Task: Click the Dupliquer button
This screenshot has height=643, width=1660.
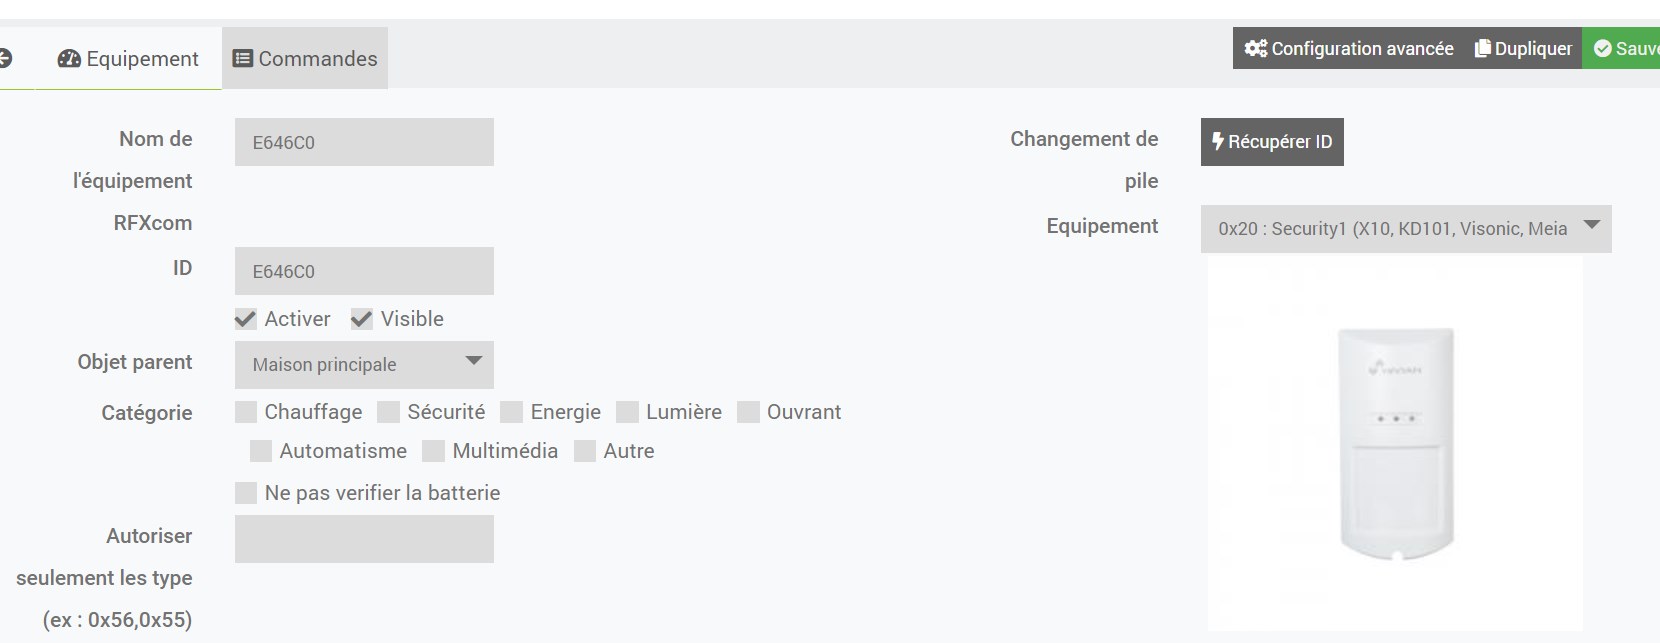Action: click(1523, 48)
